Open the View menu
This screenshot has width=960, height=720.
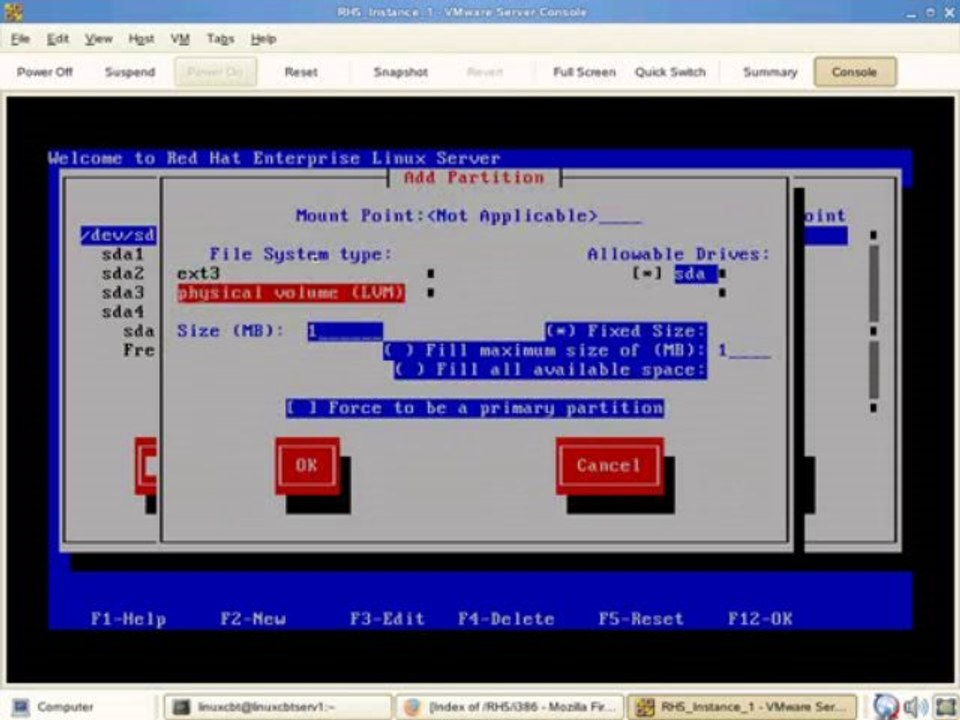tap(99, 39)
